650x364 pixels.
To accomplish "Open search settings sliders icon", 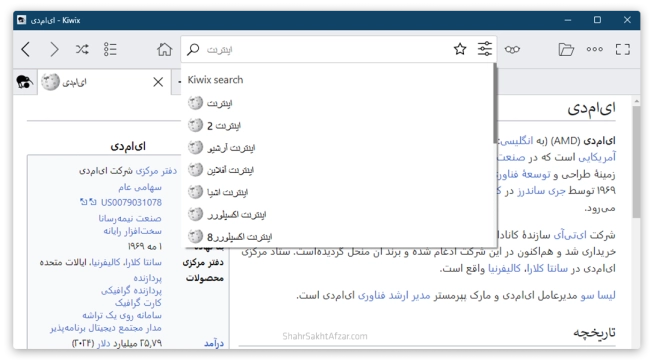I will [485, 49].
